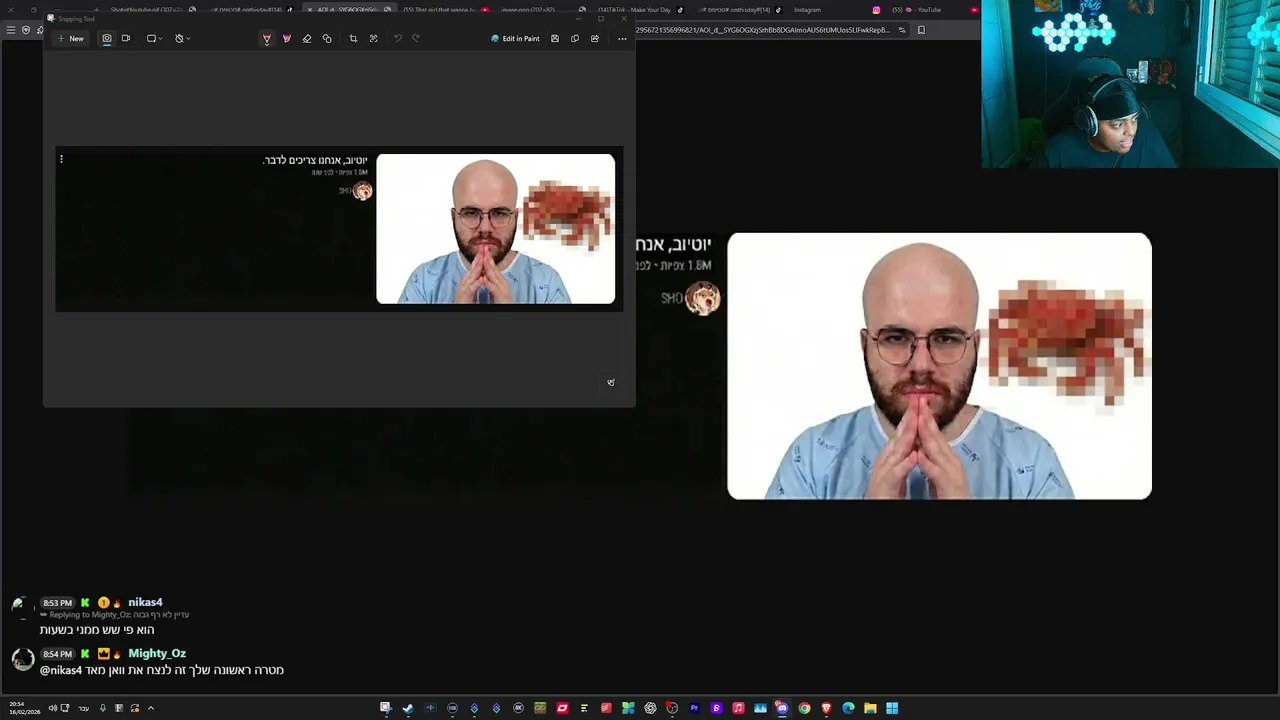
Task: Click the browser address bar URL
Action: [762, 30]
